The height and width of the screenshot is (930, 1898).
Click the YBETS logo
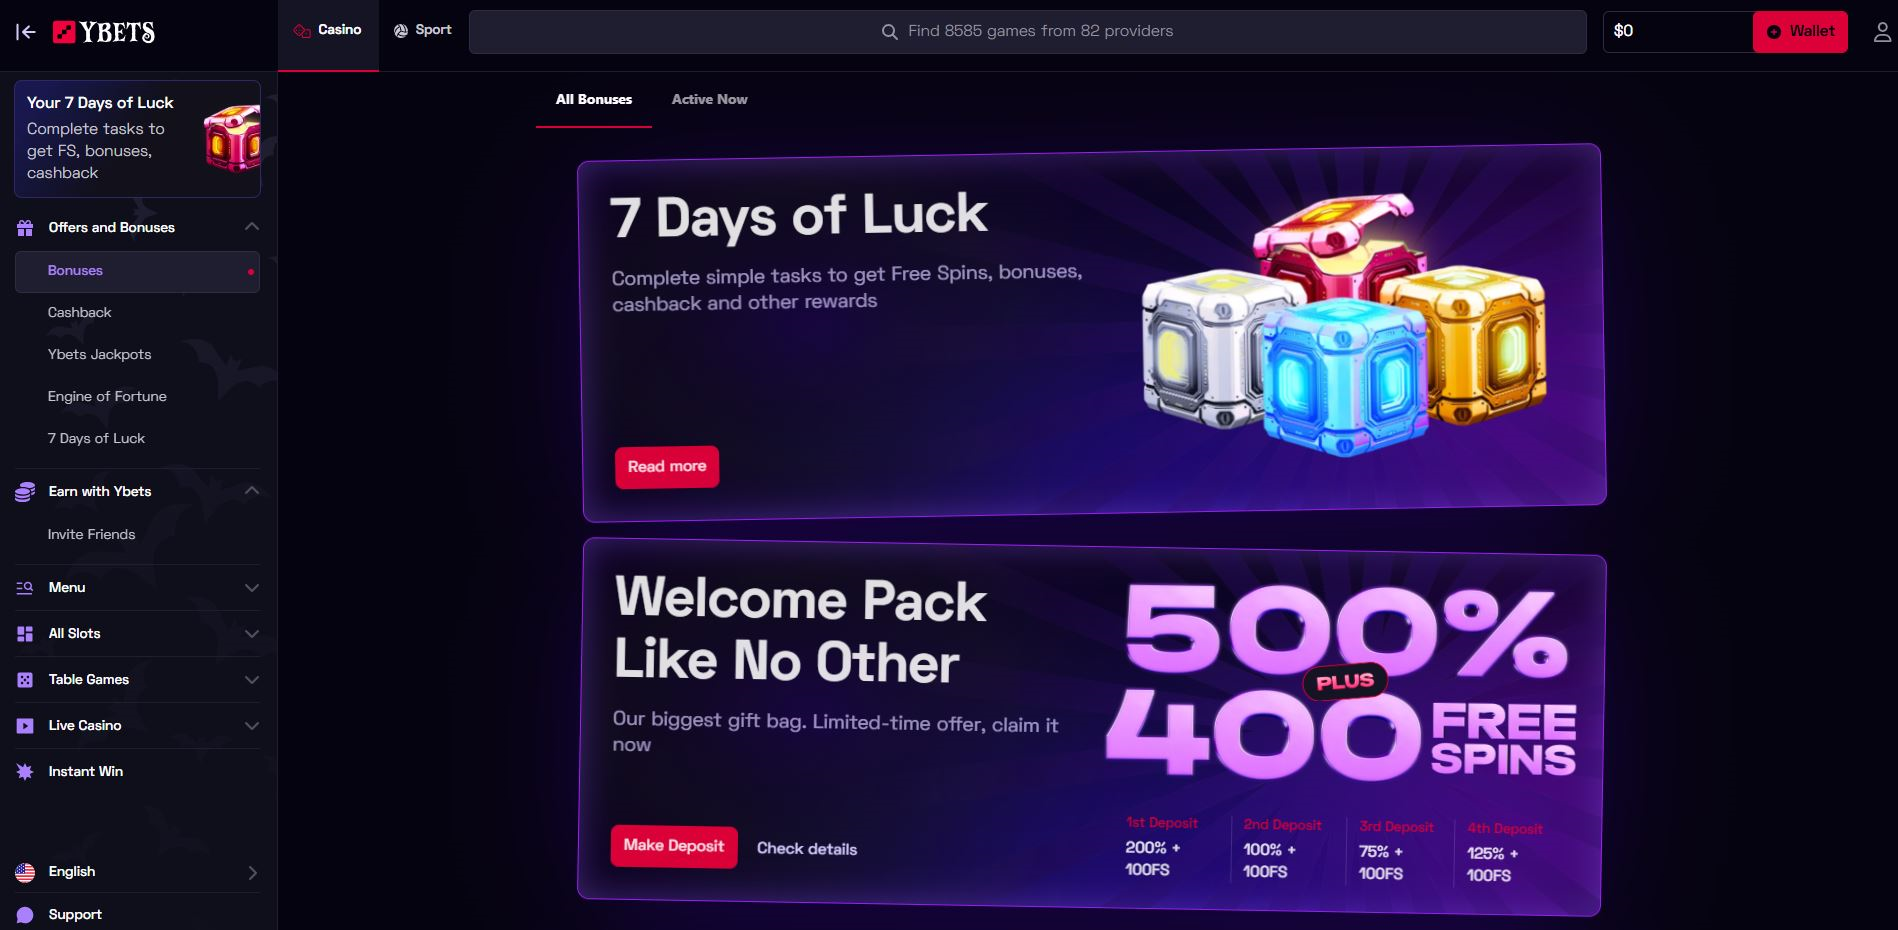coord(104,32)
